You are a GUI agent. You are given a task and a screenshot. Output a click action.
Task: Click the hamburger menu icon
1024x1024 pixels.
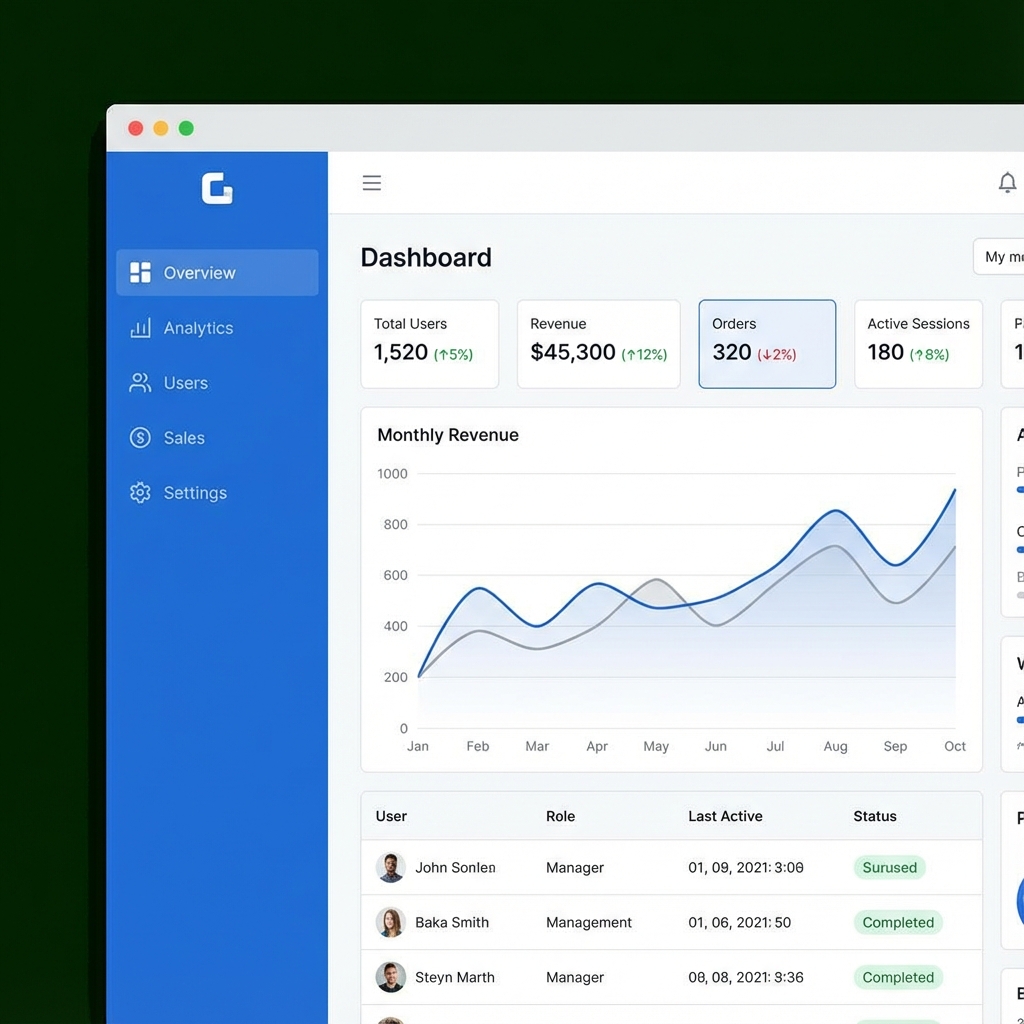click(x=372, y=183)
